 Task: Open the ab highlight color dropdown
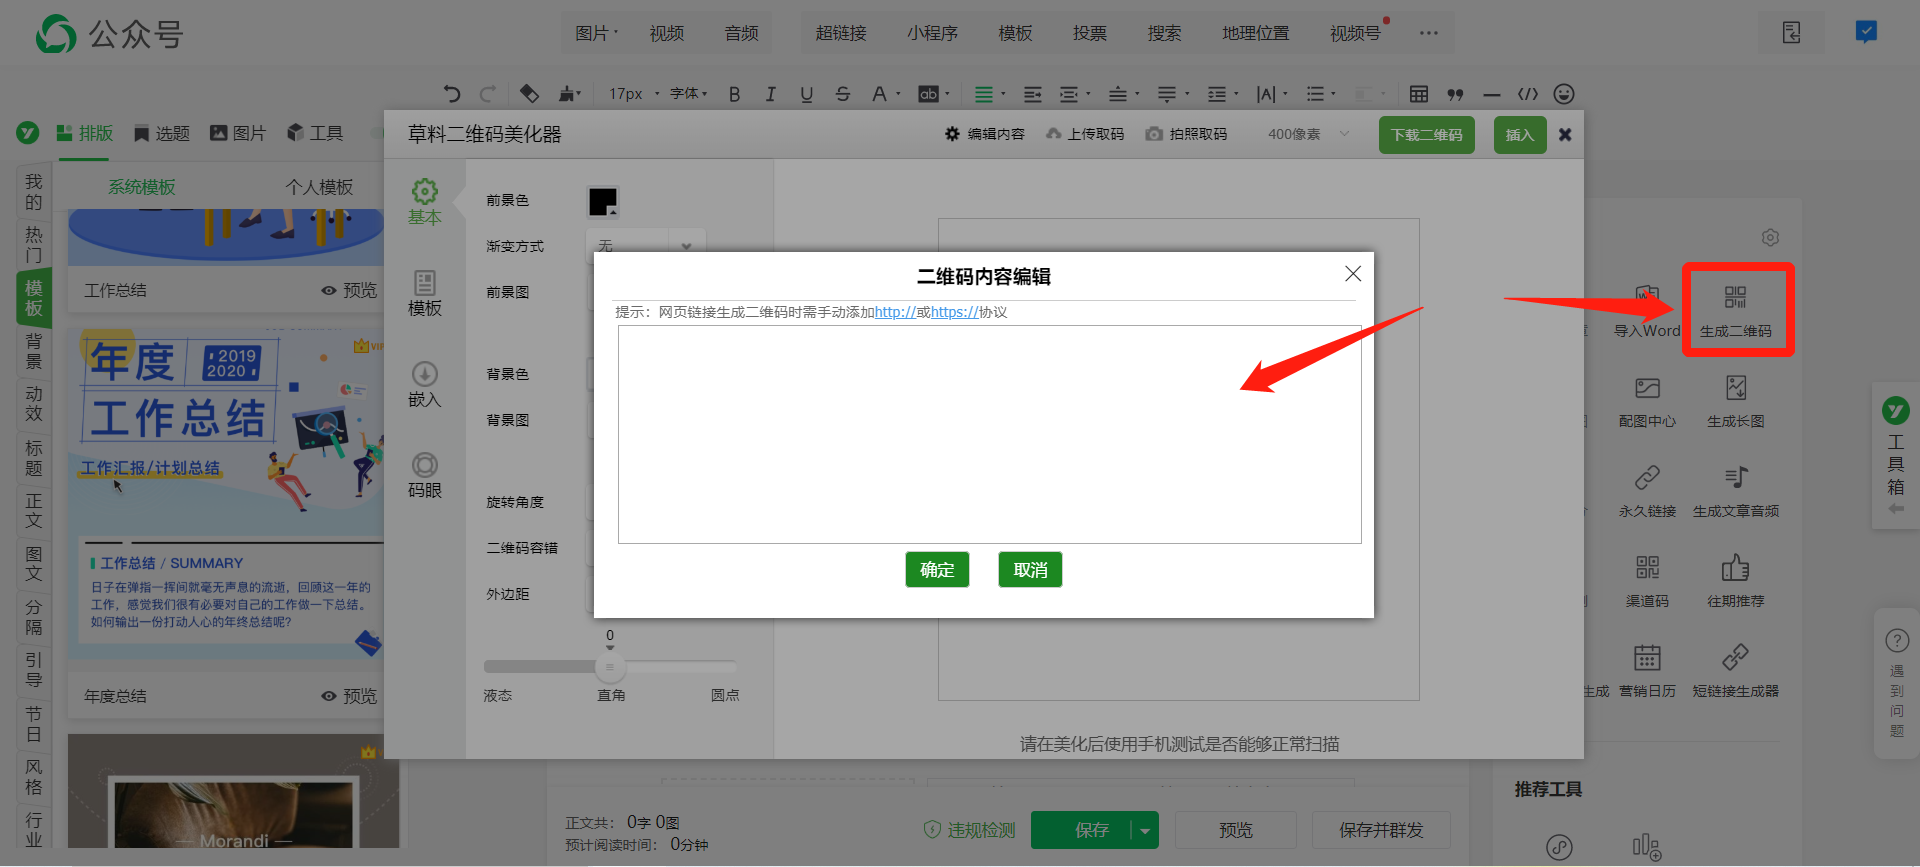pyautogui.click(x=934, y=94)
